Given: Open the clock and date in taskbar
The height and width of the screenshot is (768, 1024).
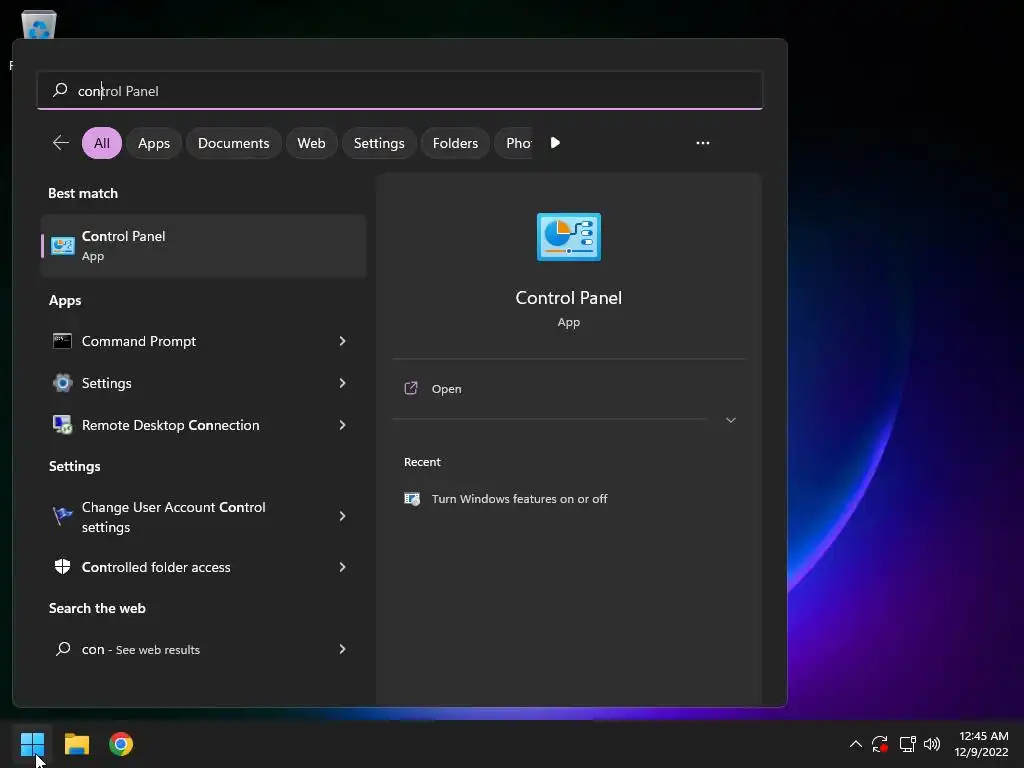Looking at the screenshot, I should click(982, 744).
